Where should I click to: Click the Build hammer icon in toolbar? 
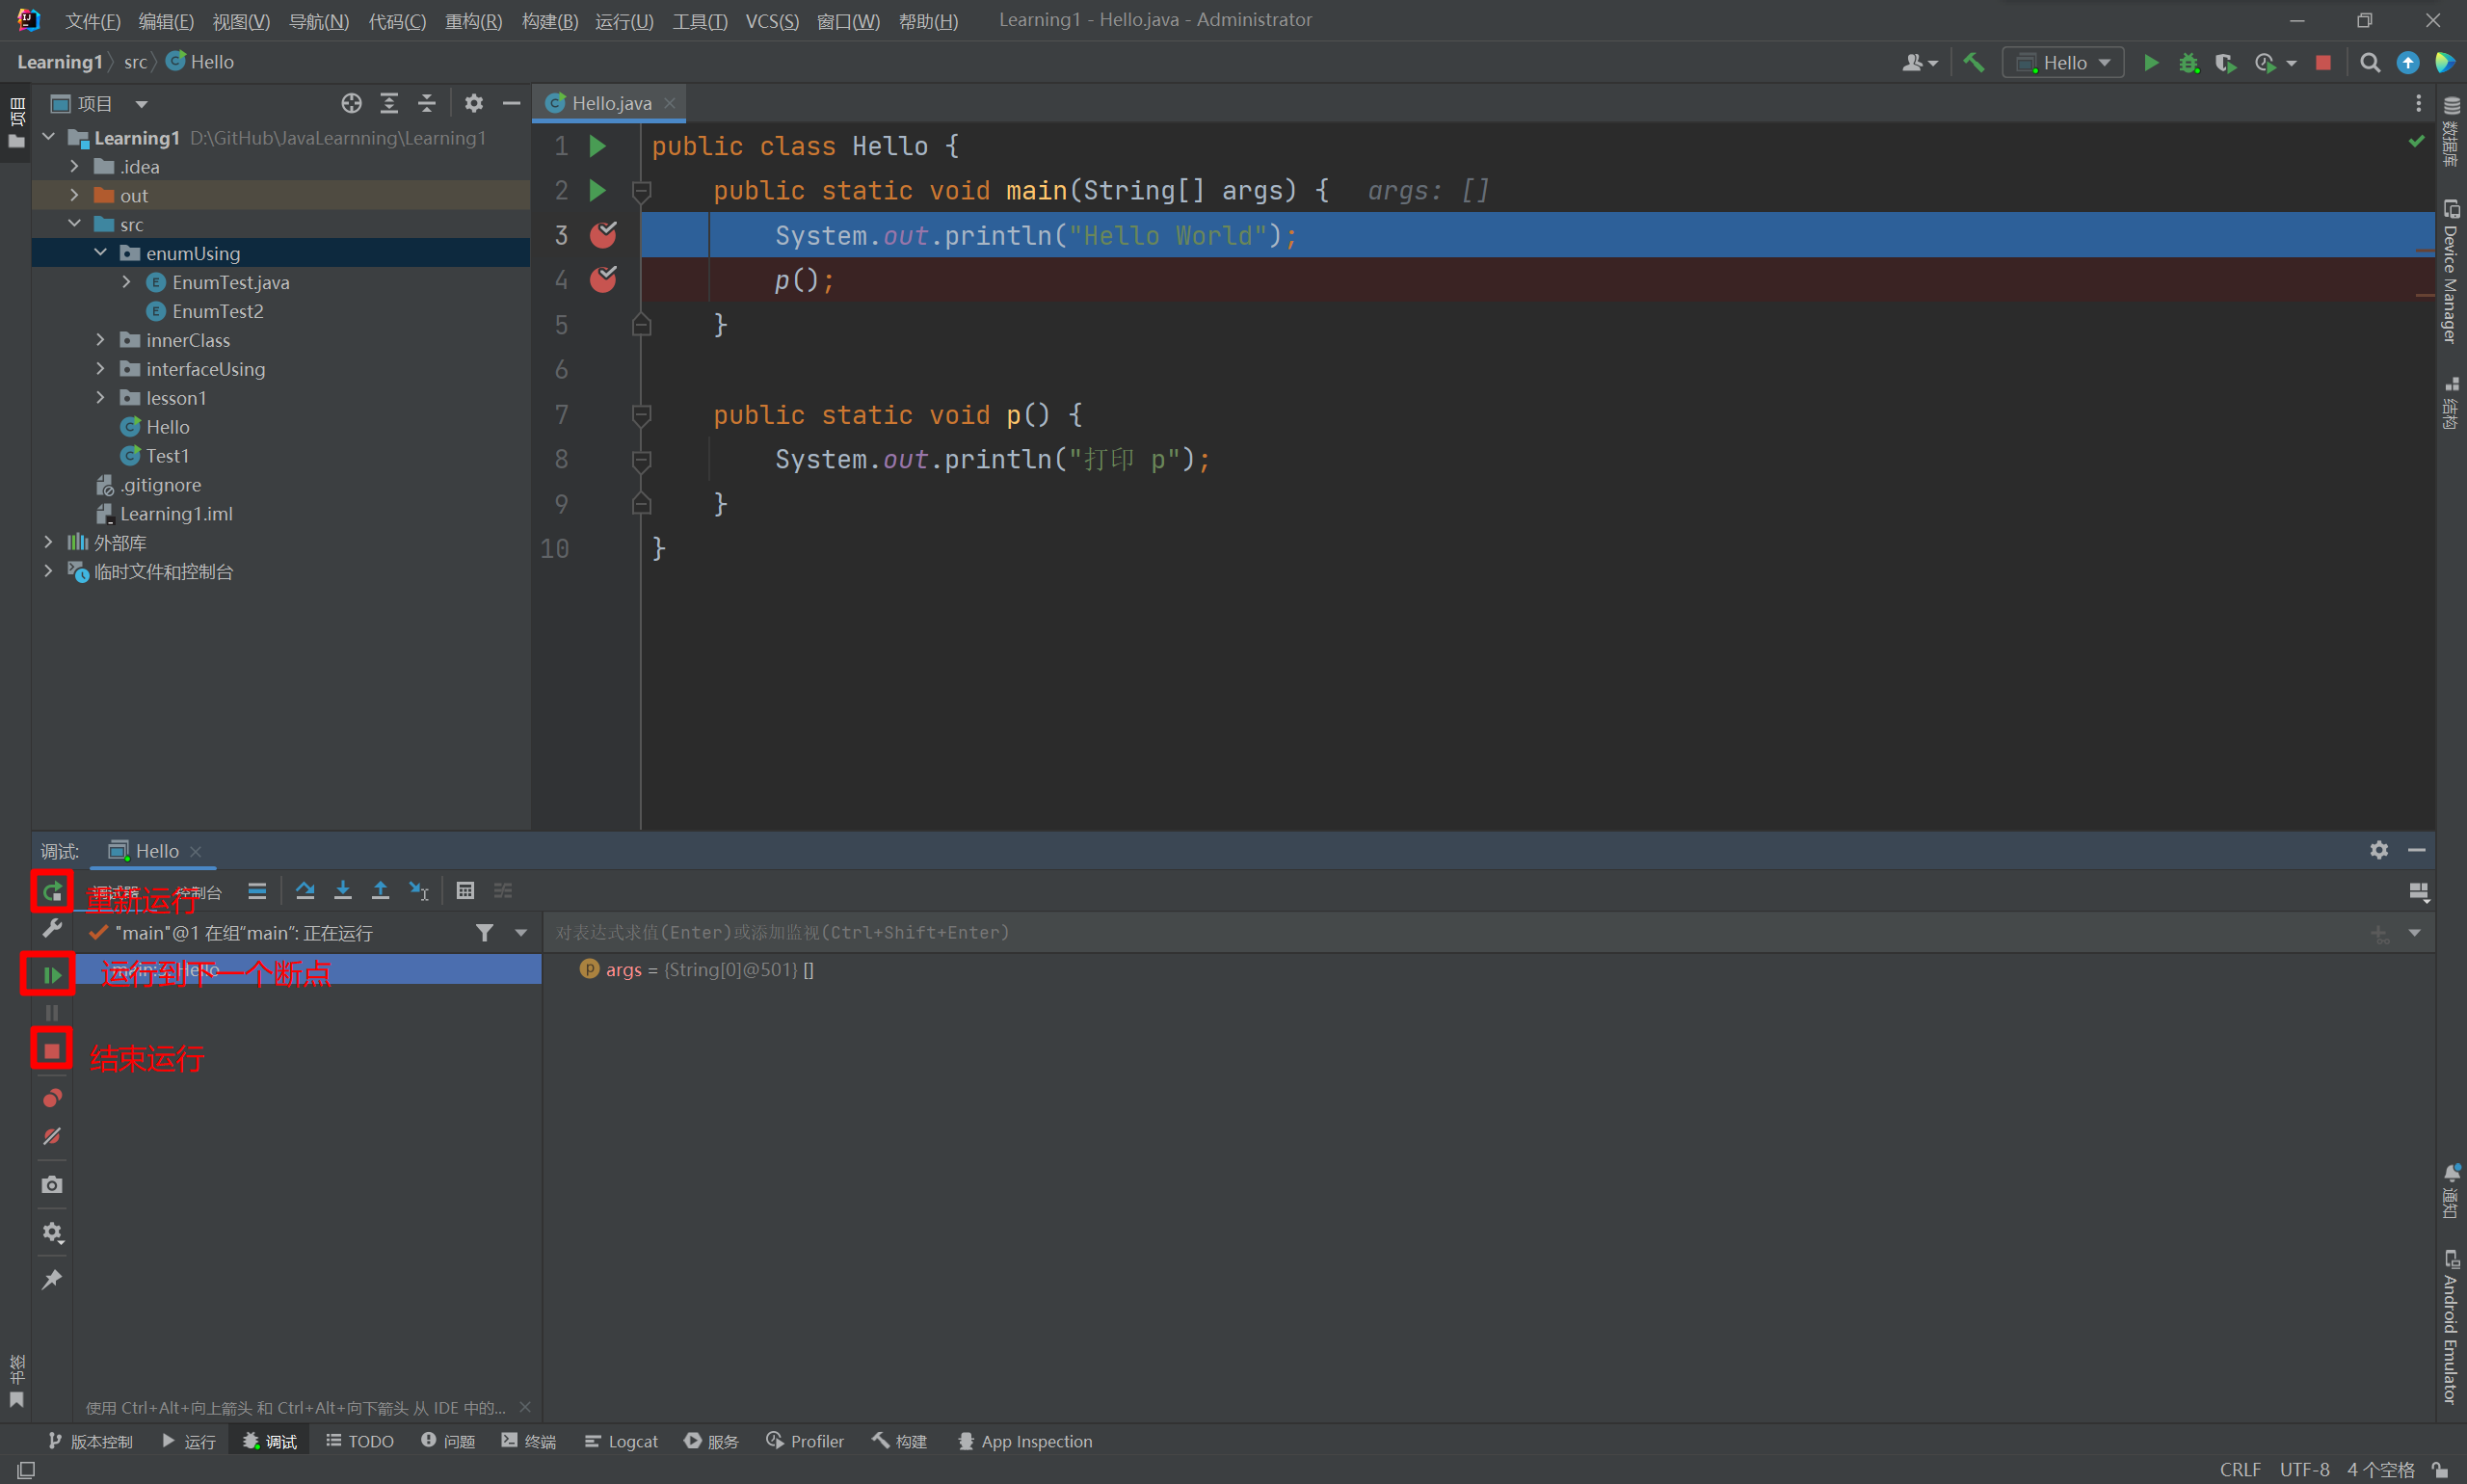tap(1974, 63)
